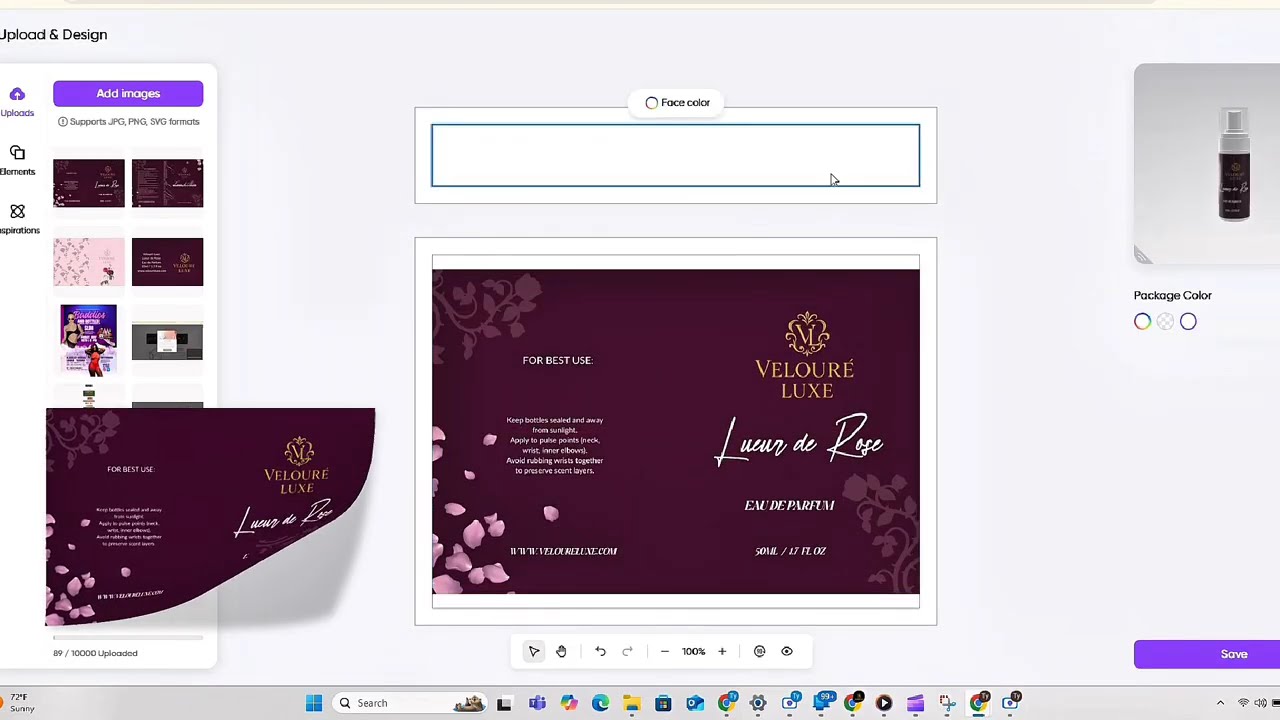Zoom in with the plus button
1280x720 pixels.
tap(722, 651)
